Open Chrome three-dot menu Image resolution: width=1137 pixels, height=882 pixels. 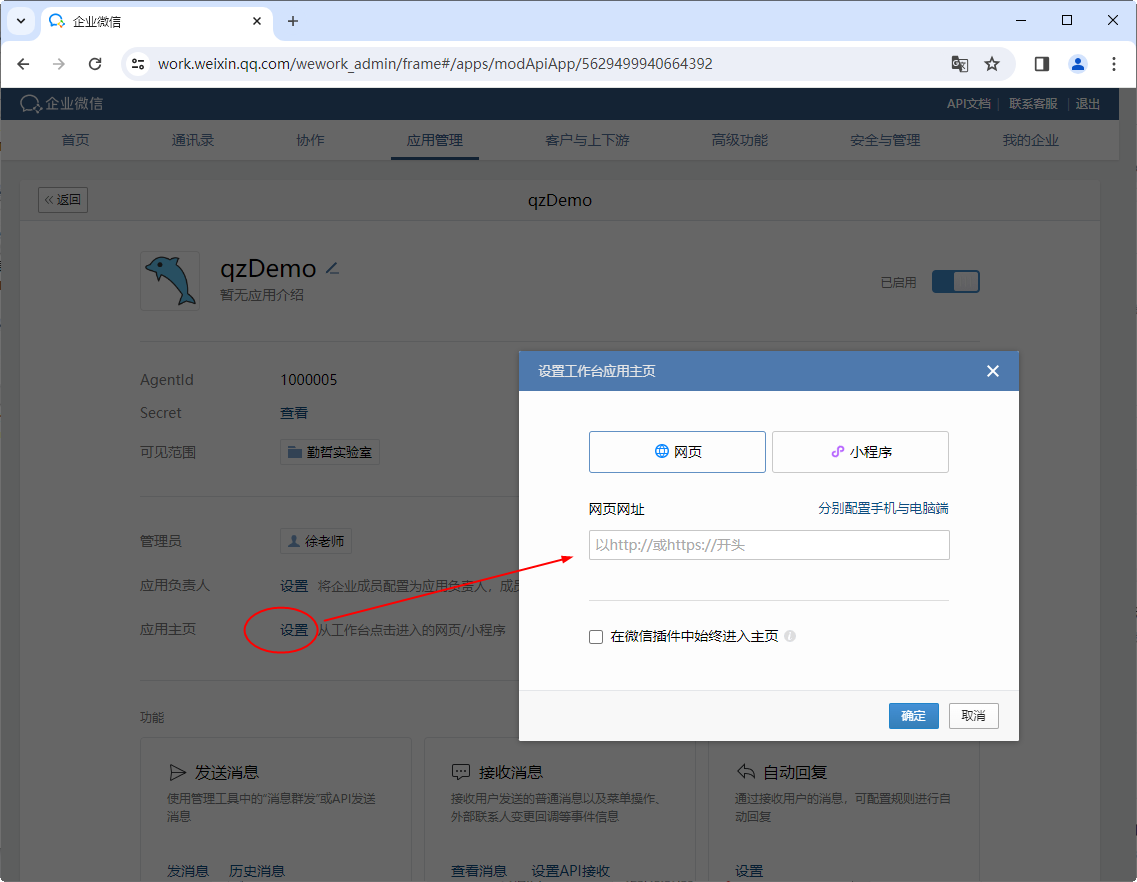coord(1114,64)
